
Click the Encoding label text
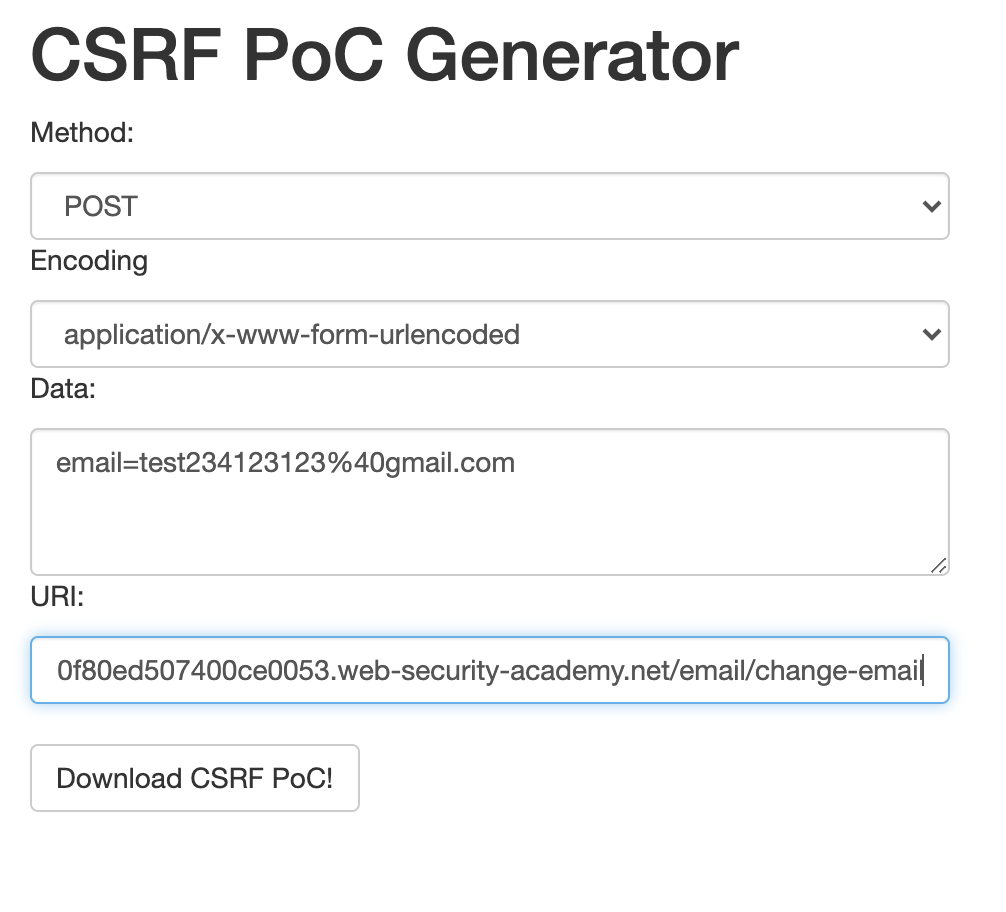89,261
